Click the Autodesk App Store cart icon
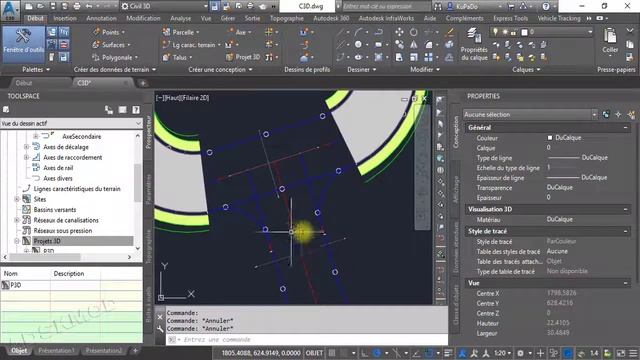Screen dimensions: 640x360 (511, 6)
